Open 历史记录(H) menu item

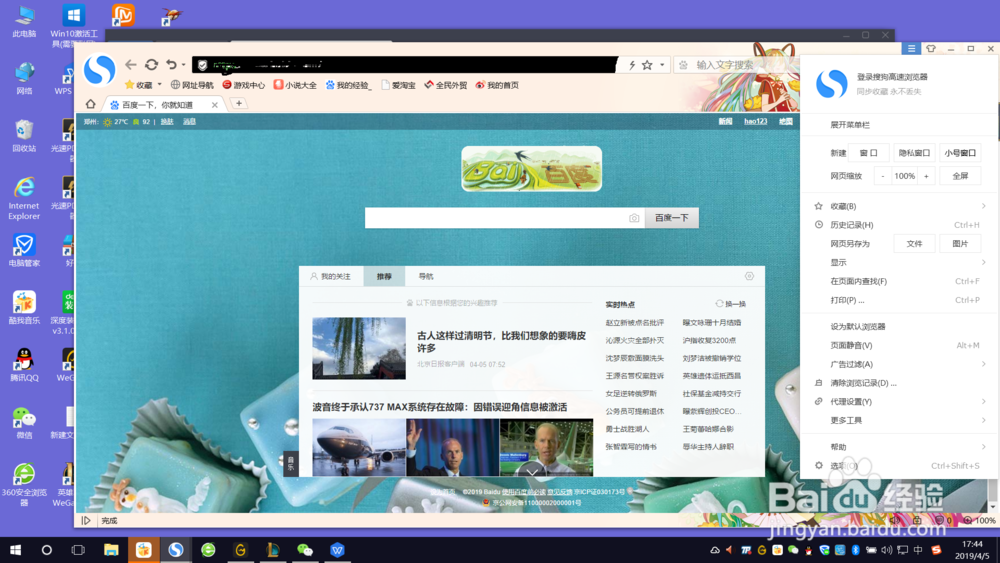[899, 224]
